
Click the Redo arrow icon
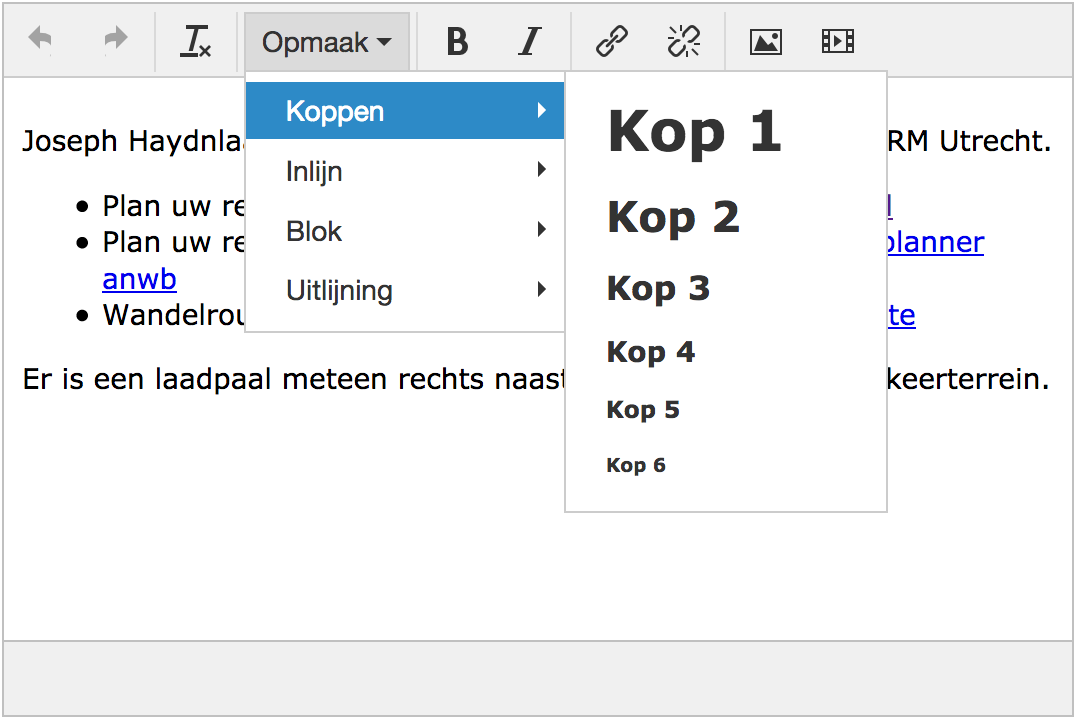[116, 41]
